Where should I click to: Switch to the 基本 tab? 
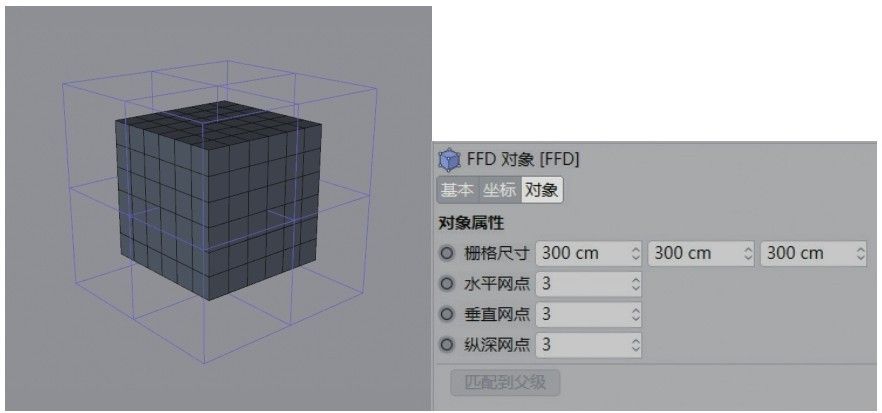pos(457,190)
